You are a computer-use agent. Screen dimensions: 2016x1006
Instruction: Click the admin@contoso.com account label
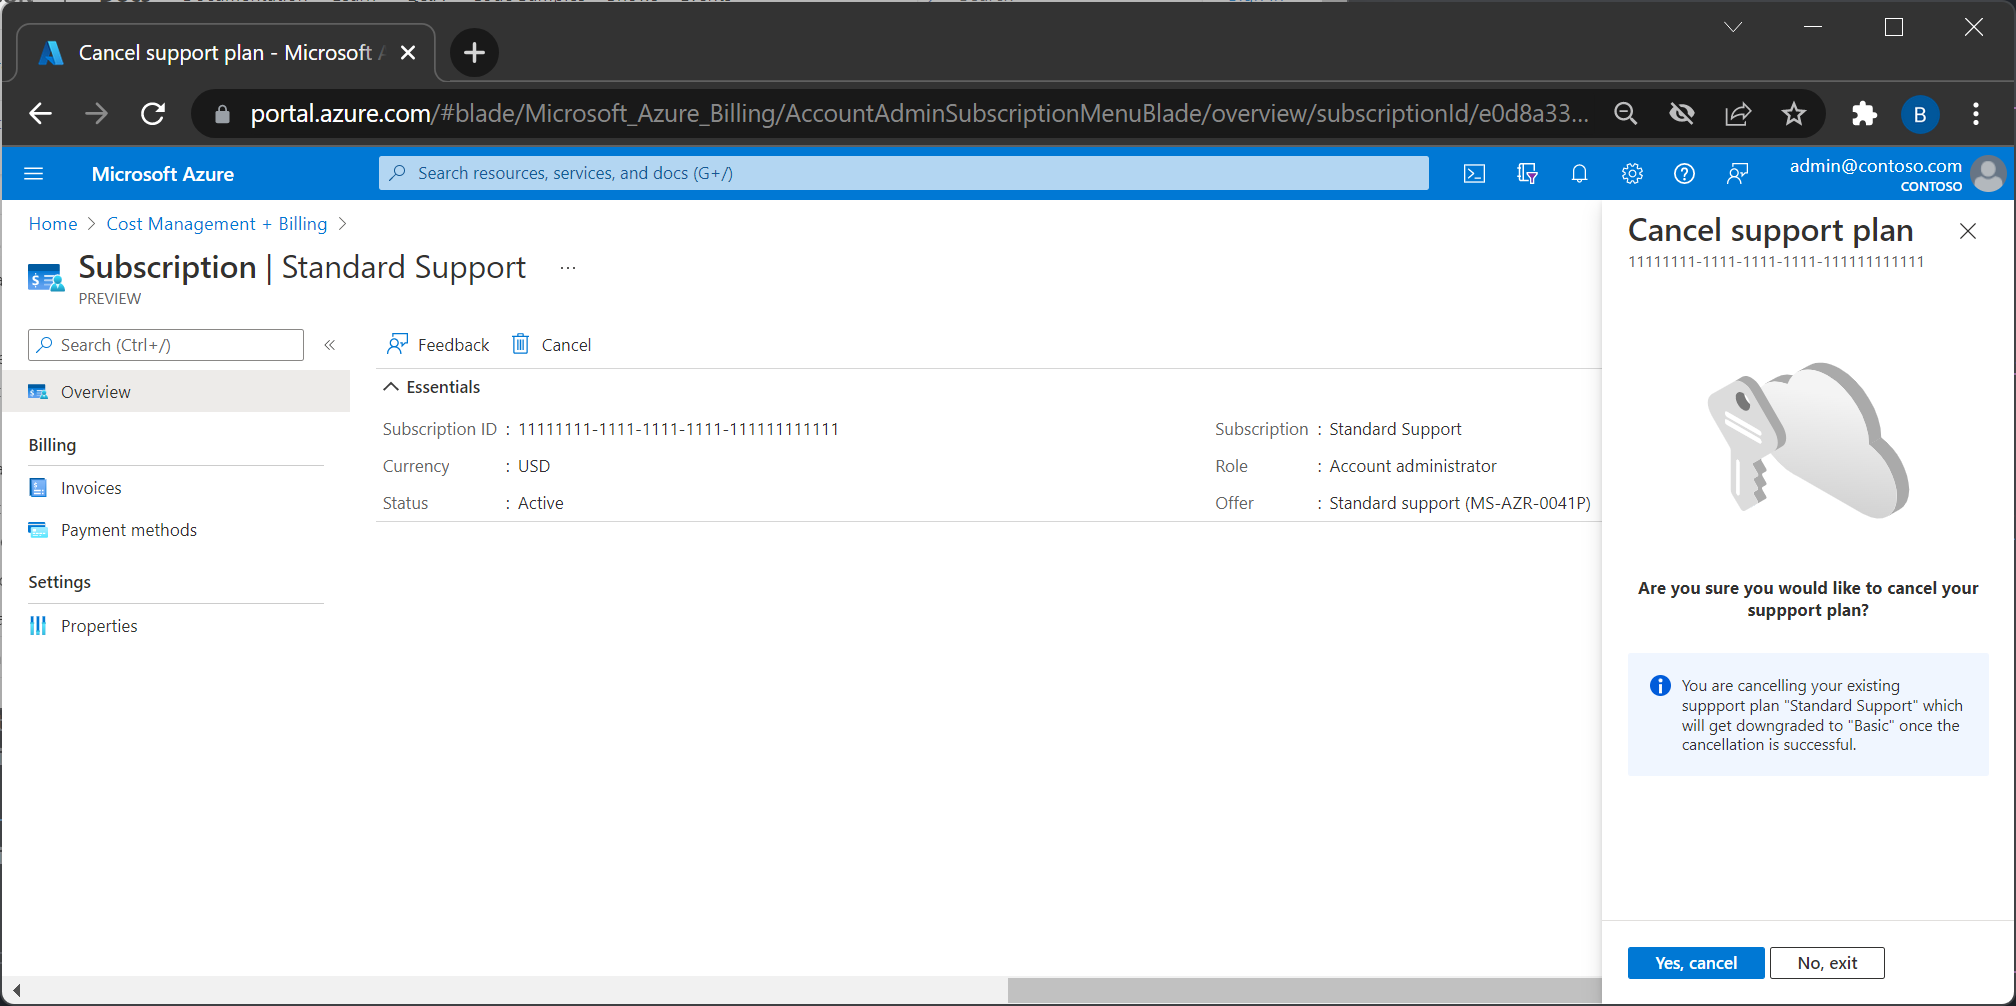(x=1875, y=166)
